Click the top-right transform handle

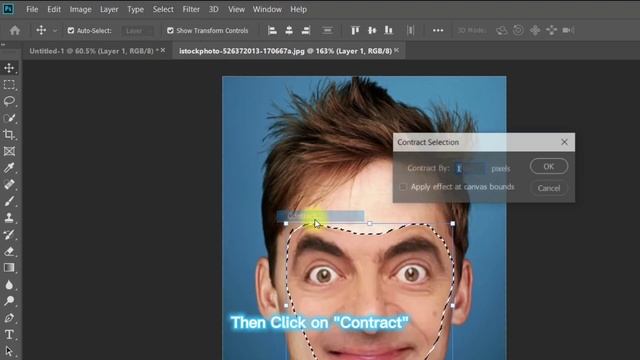pos(453,223)
